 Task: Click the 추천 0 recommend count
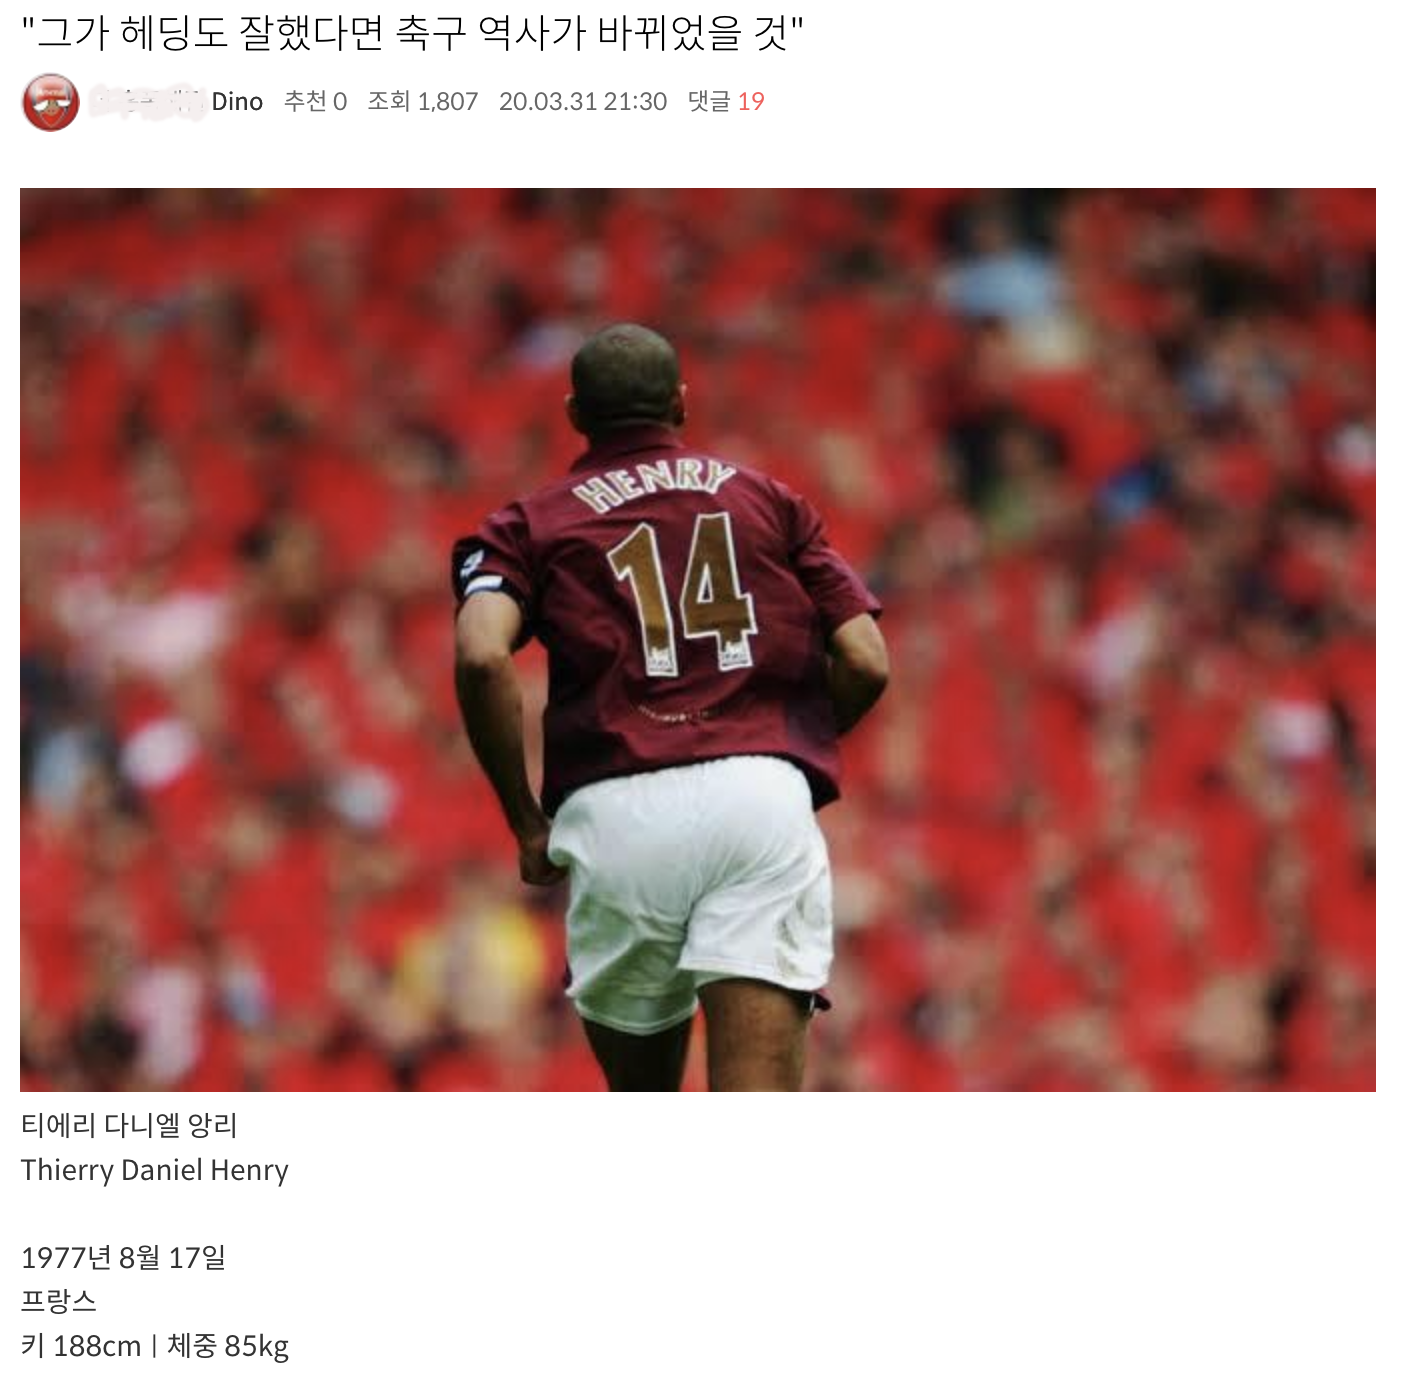[x=315, y=101]
